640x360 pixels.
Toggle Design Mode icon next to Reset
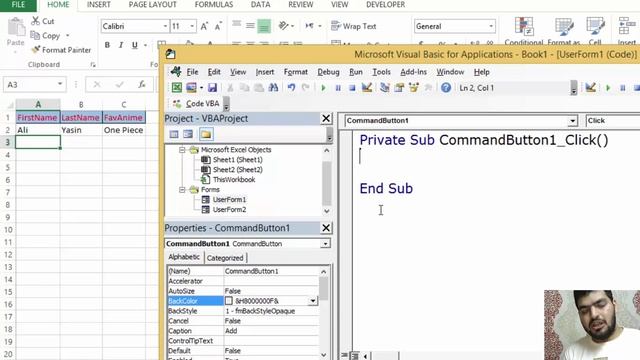[x=367, y=87]
